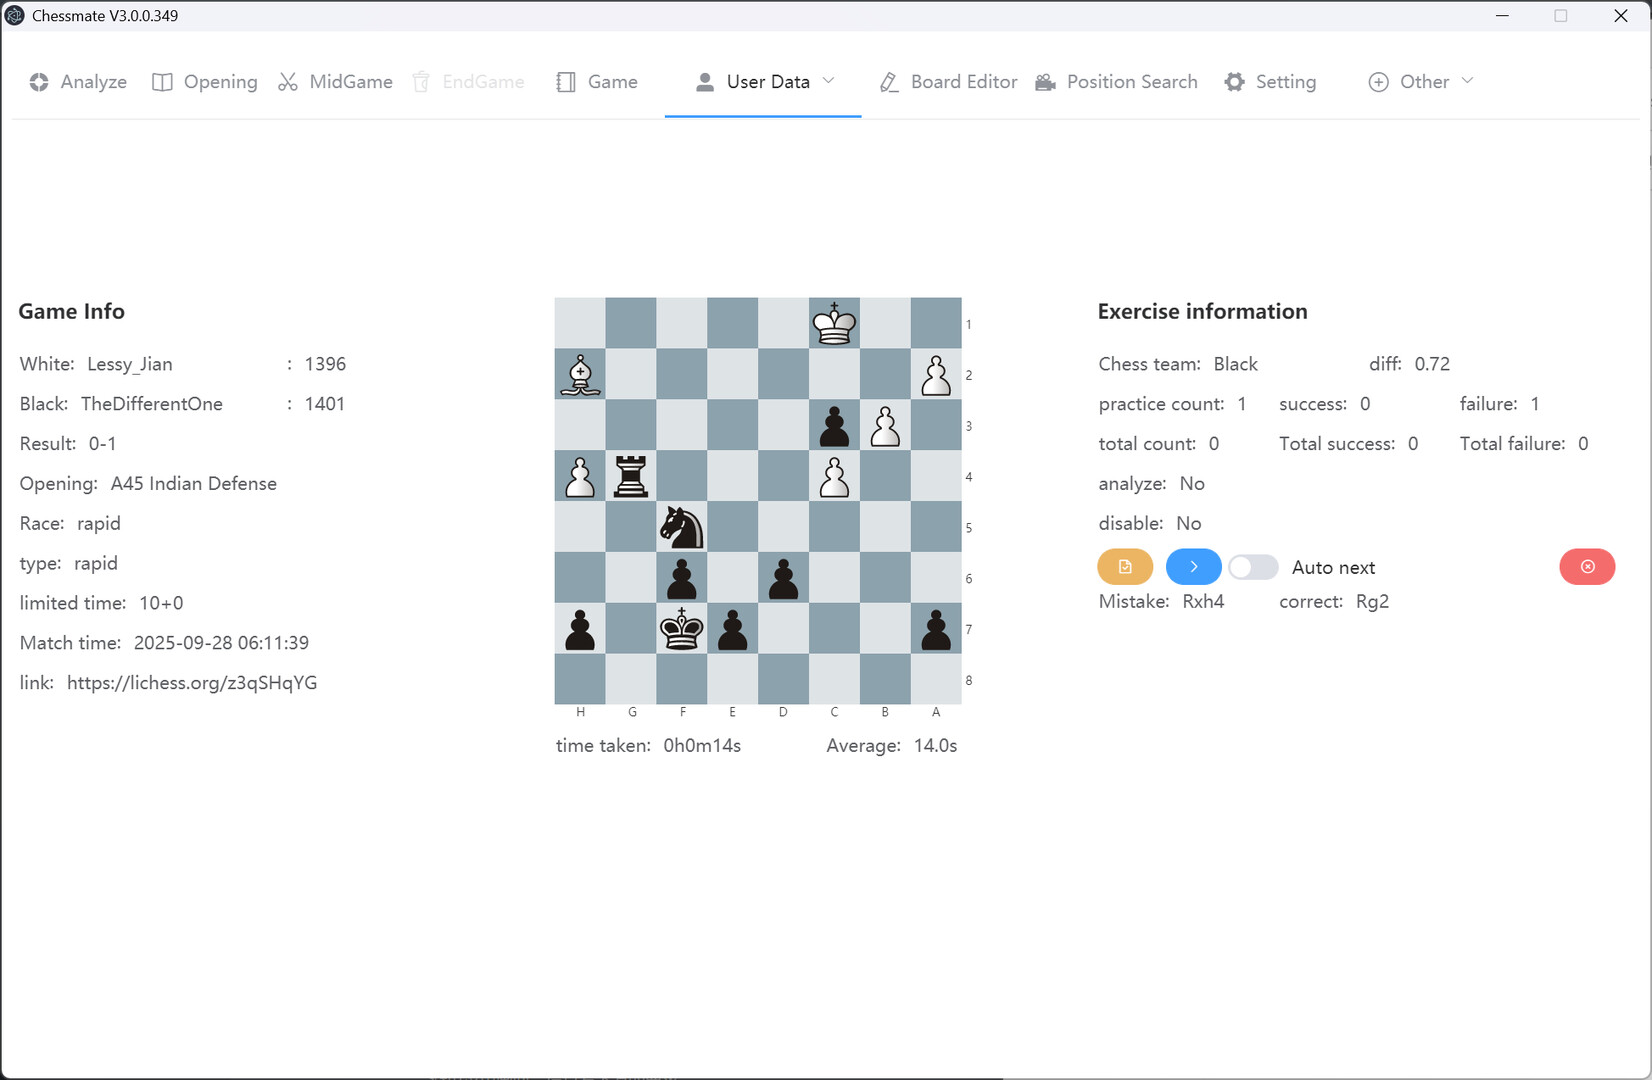Select the Game notebook icon
The image size is (1652, 1080).
566,82
